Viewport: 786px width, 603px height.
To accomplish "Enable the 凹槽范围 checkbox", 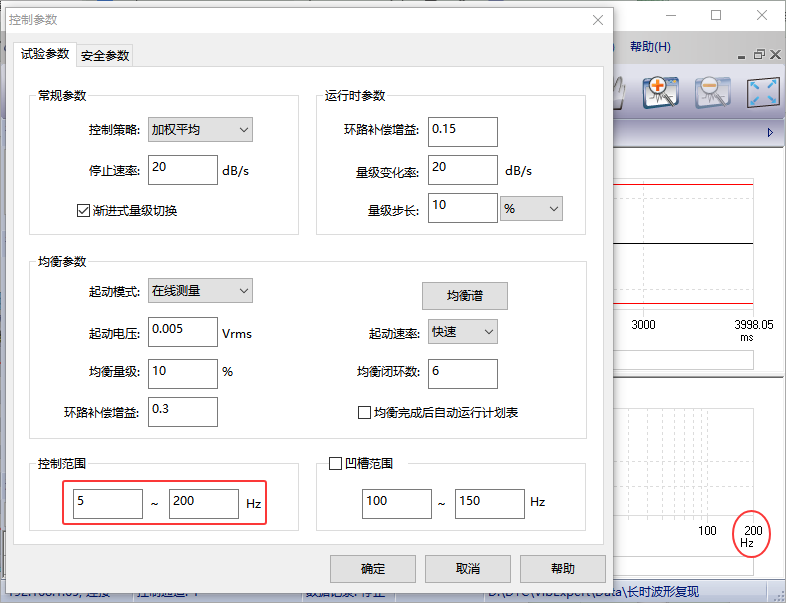I will [x=336, y=463].
